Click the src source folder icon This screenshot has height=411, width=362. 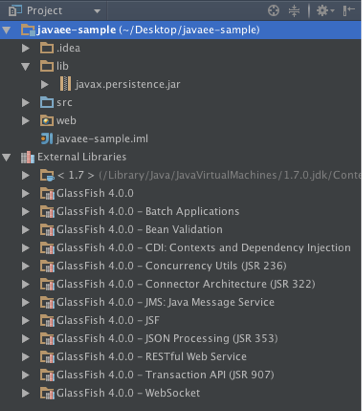47,102
